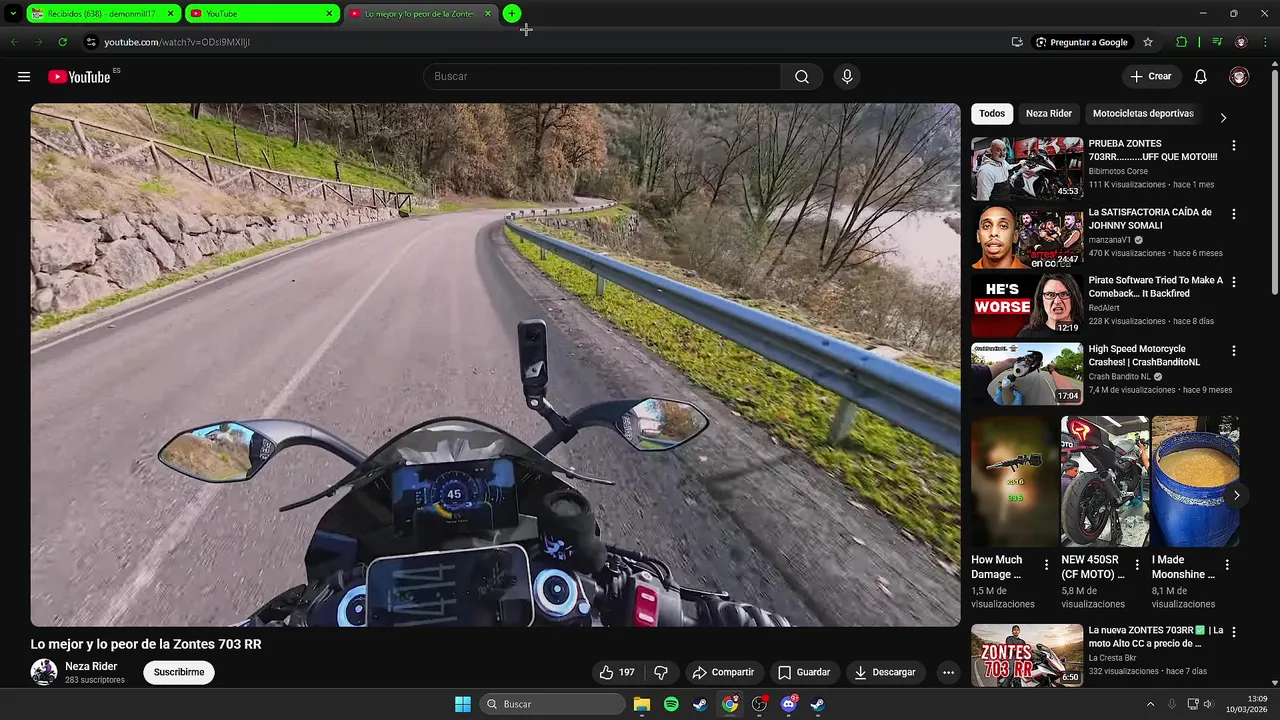Open Neza Rider channel avatar
The image size is (1280, 720).
pos(43,672)
